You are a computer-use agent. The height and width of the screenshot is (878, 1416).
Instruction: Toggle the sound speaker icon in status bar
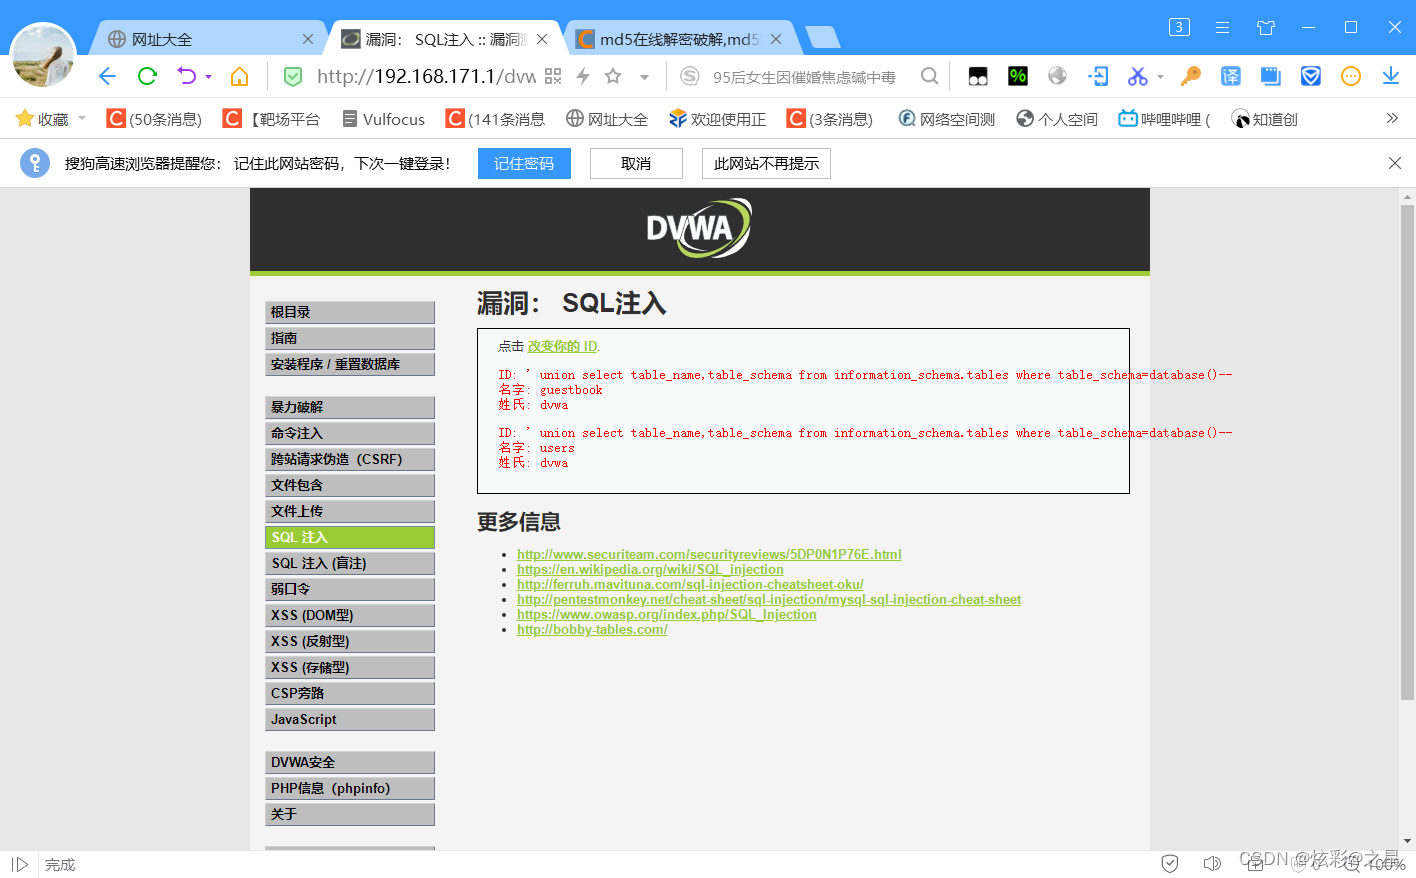coord(1212,863)
